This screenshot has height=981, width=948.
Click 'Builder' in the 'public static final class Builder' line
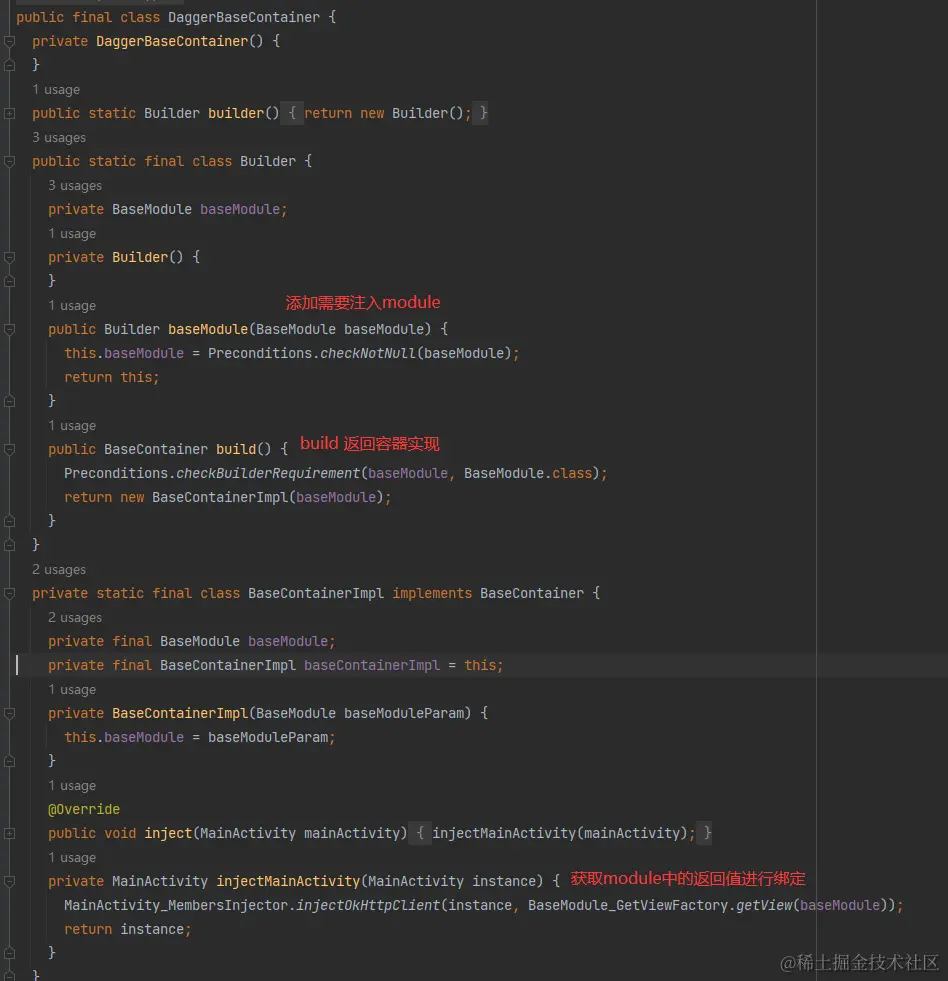[268, 161]
